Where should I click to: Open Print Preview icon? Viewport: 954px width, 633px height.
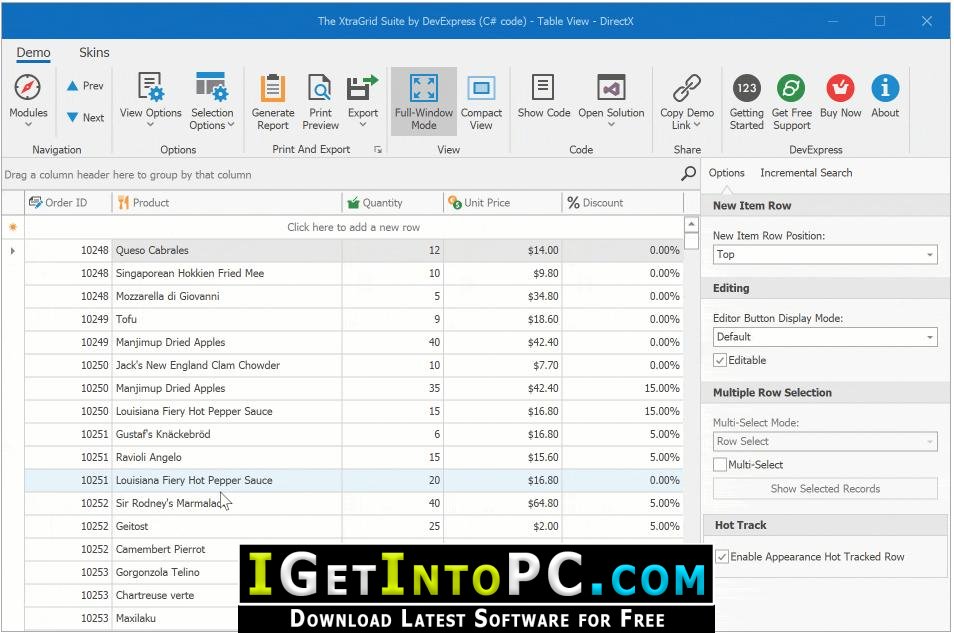[320, 88]
